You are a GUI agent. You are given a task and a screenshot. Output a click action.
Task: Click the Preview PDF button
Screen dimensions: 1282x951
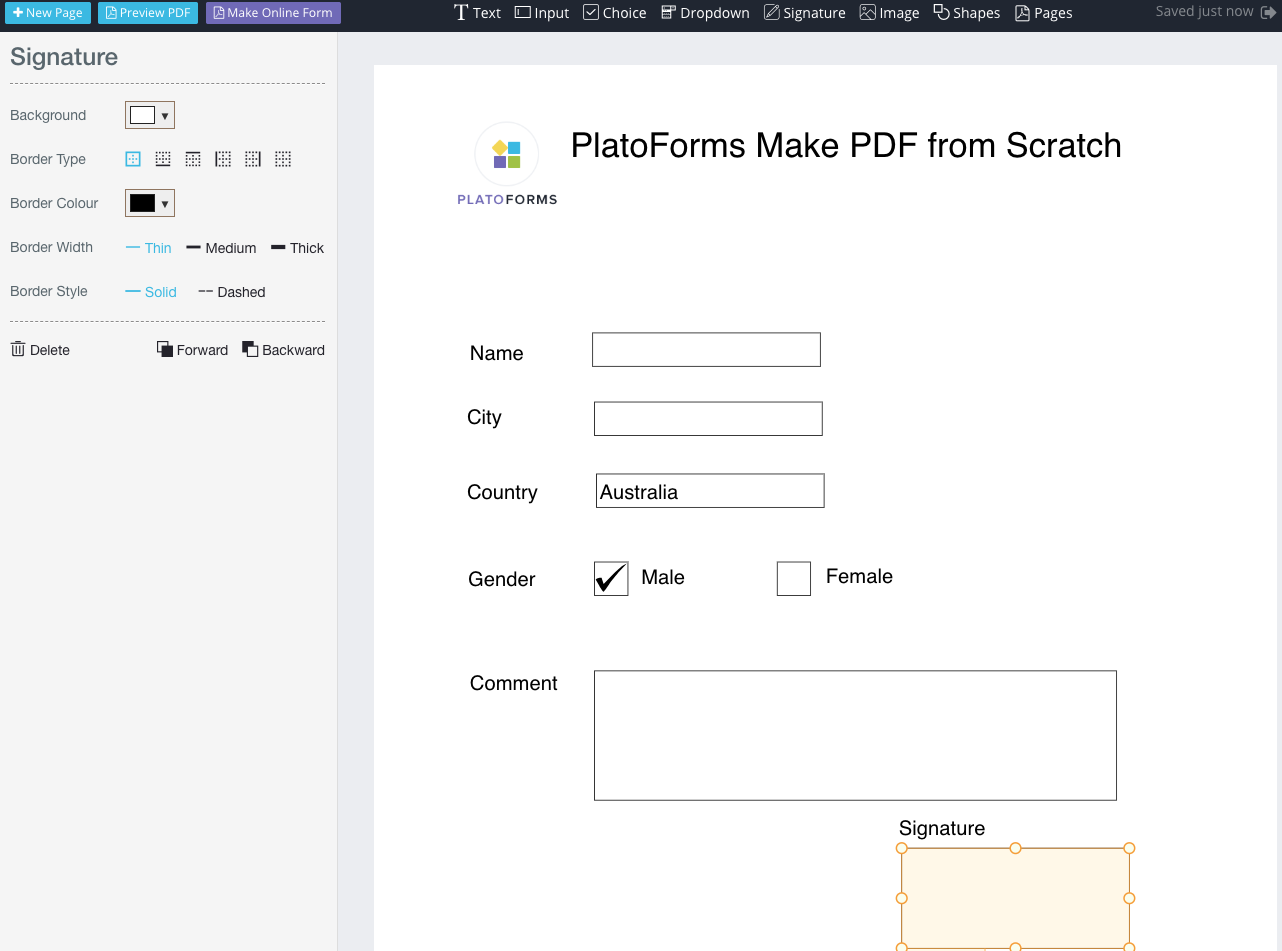pyautogui.click(x=148, y=13)
